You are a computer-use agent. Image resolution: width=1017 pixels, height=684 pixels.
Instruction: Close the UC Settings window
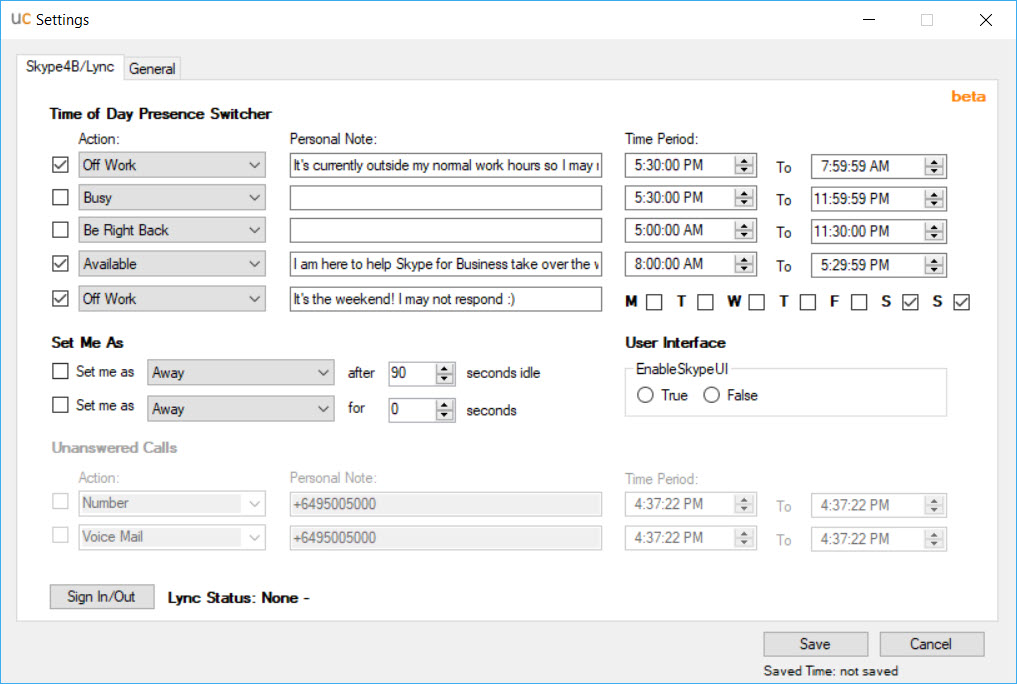(x=986, y=19)
